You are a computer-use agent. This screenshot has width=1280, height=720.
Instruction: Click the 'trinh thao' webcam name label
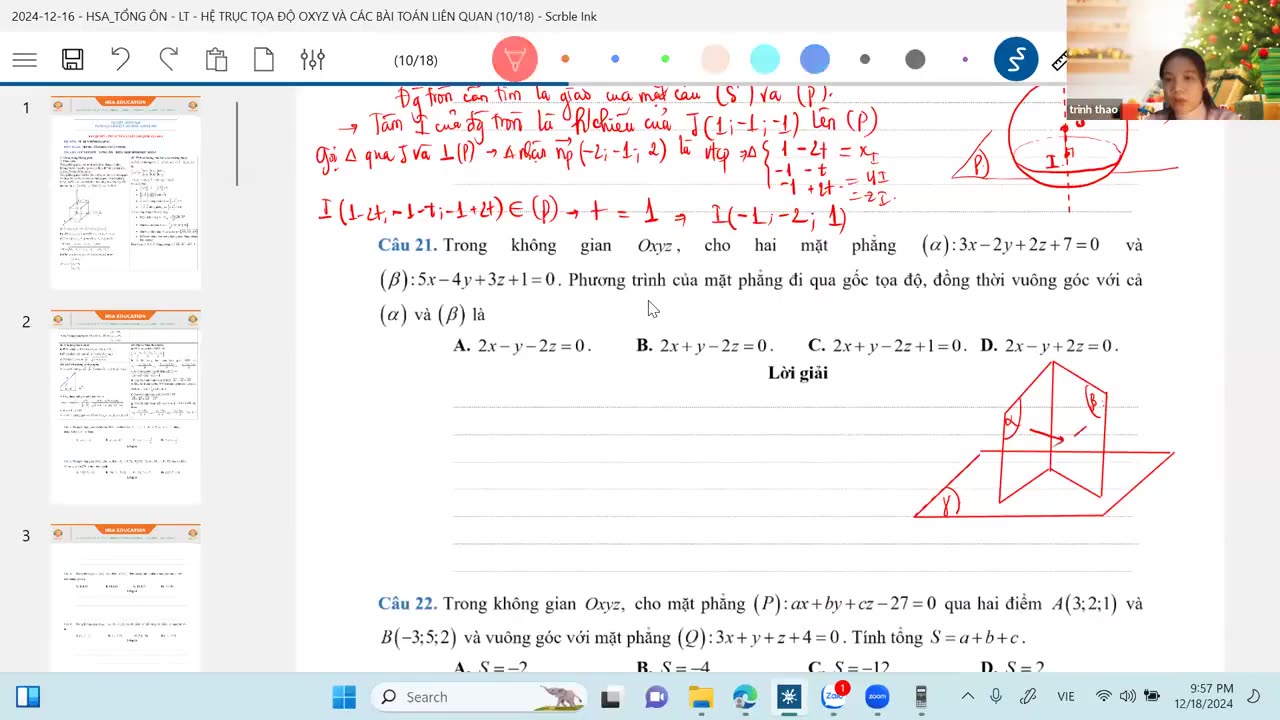click(1093, 110)
